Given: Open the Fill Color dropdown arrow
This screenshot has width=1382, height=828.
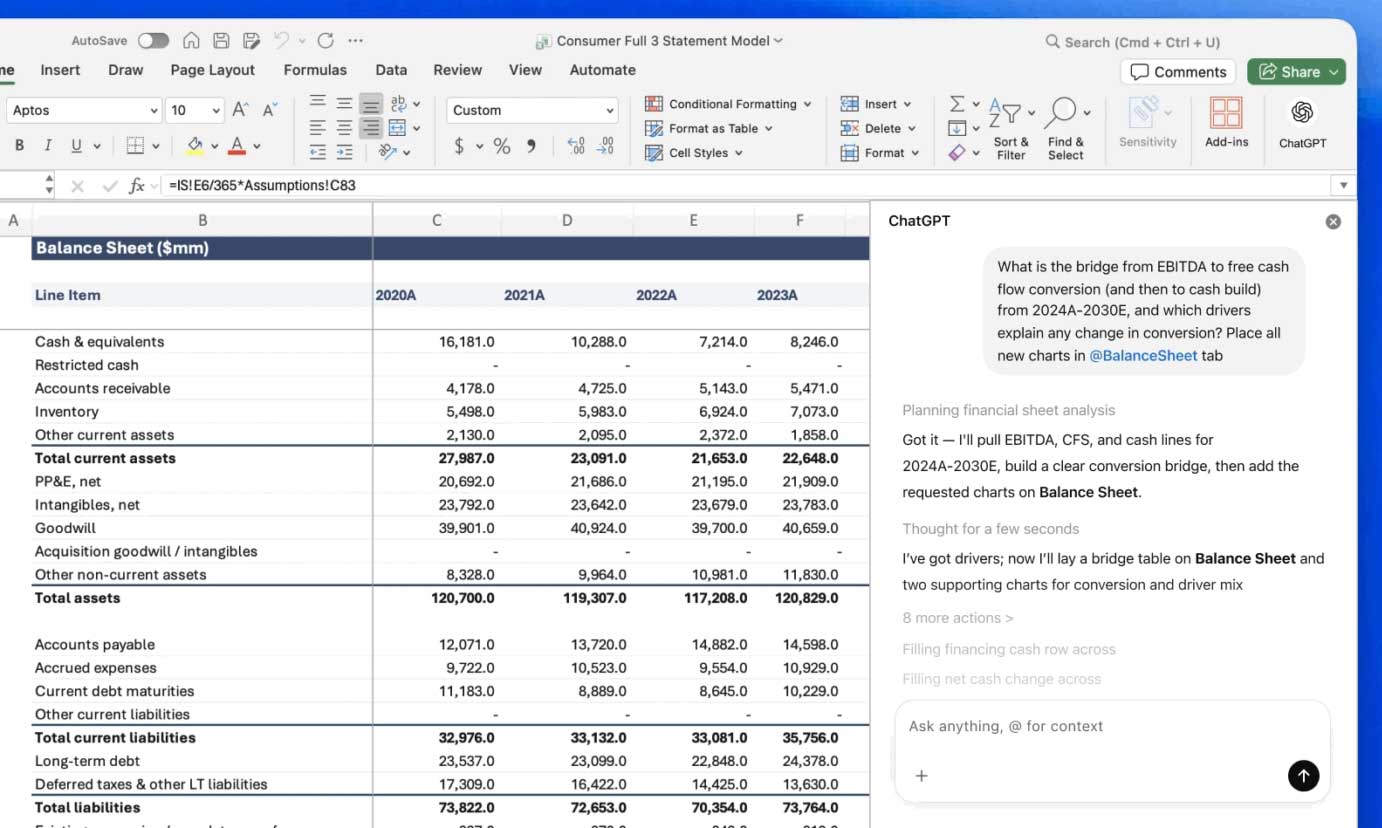Looking at the screenshot, I should click(214, 146).
